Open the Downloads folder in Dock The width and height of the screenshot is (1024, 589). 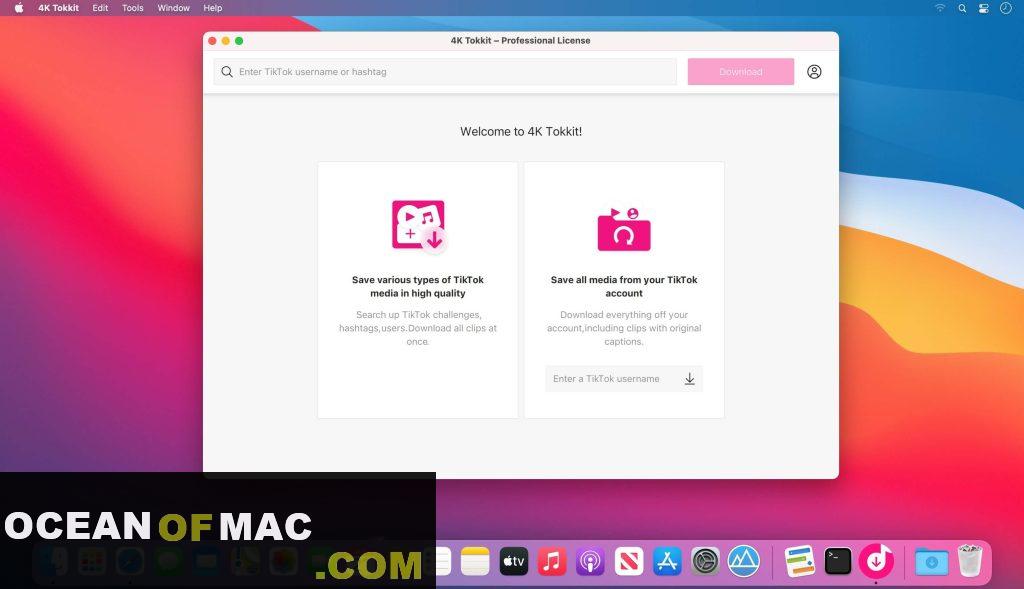[x=931, y=561]
